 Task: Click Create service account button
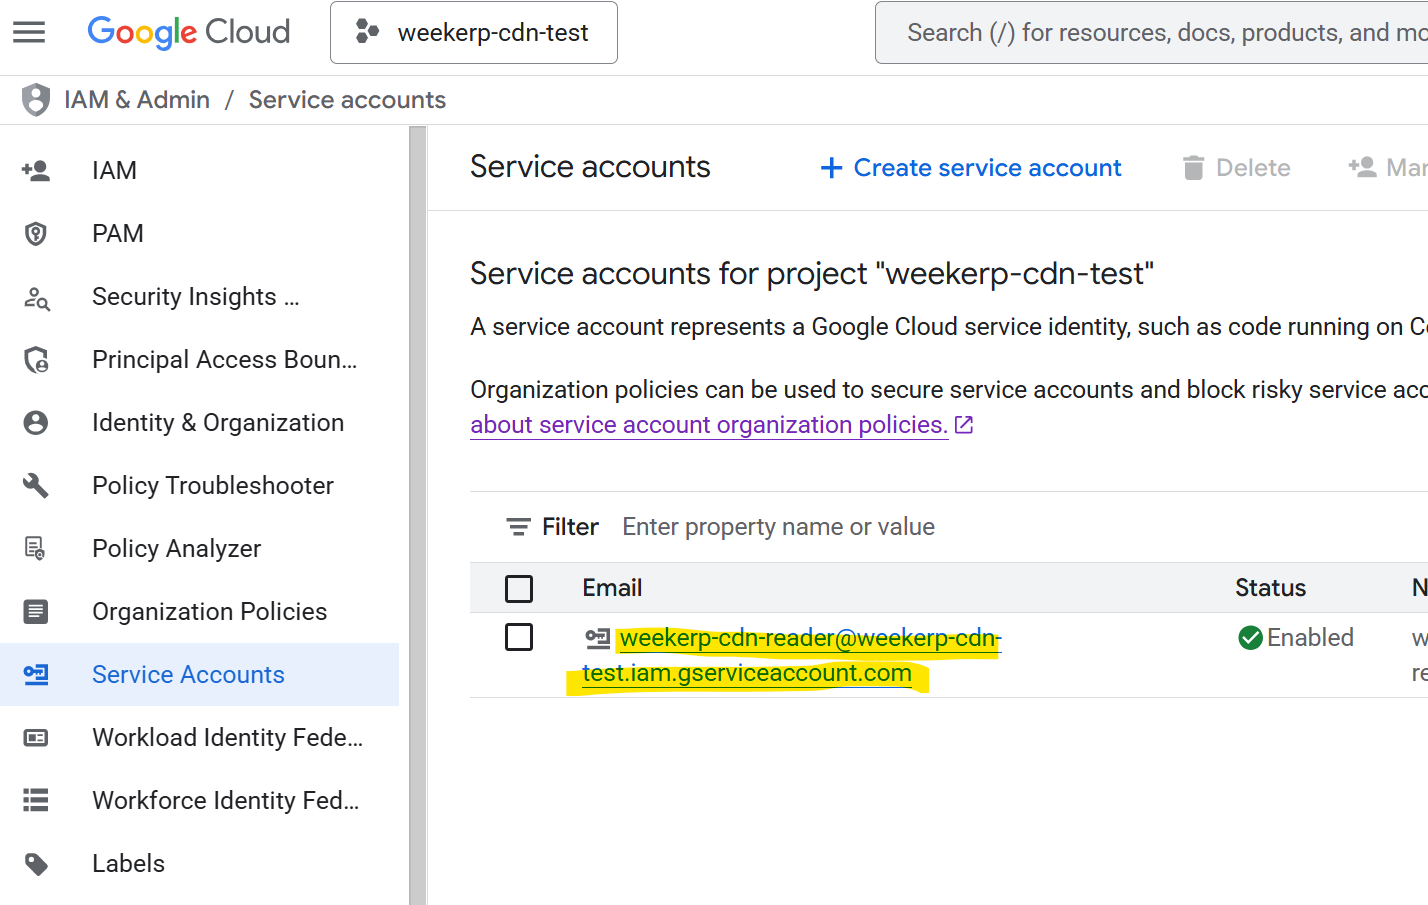(x=971, y=168)
